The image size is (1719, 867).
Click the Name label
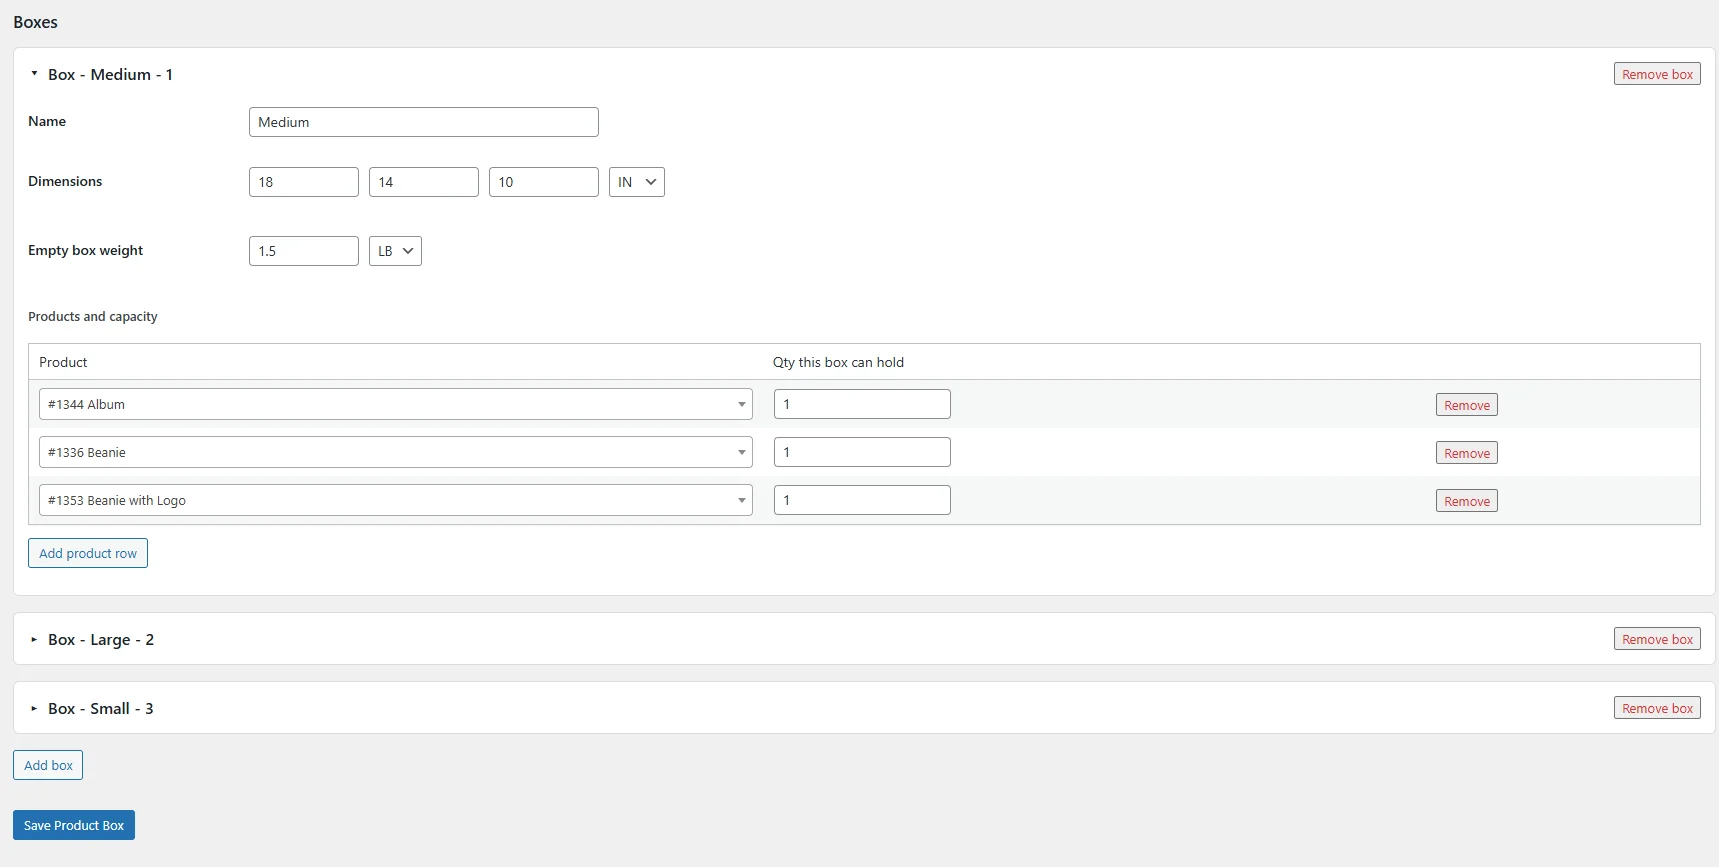click(x=47, y=121)
